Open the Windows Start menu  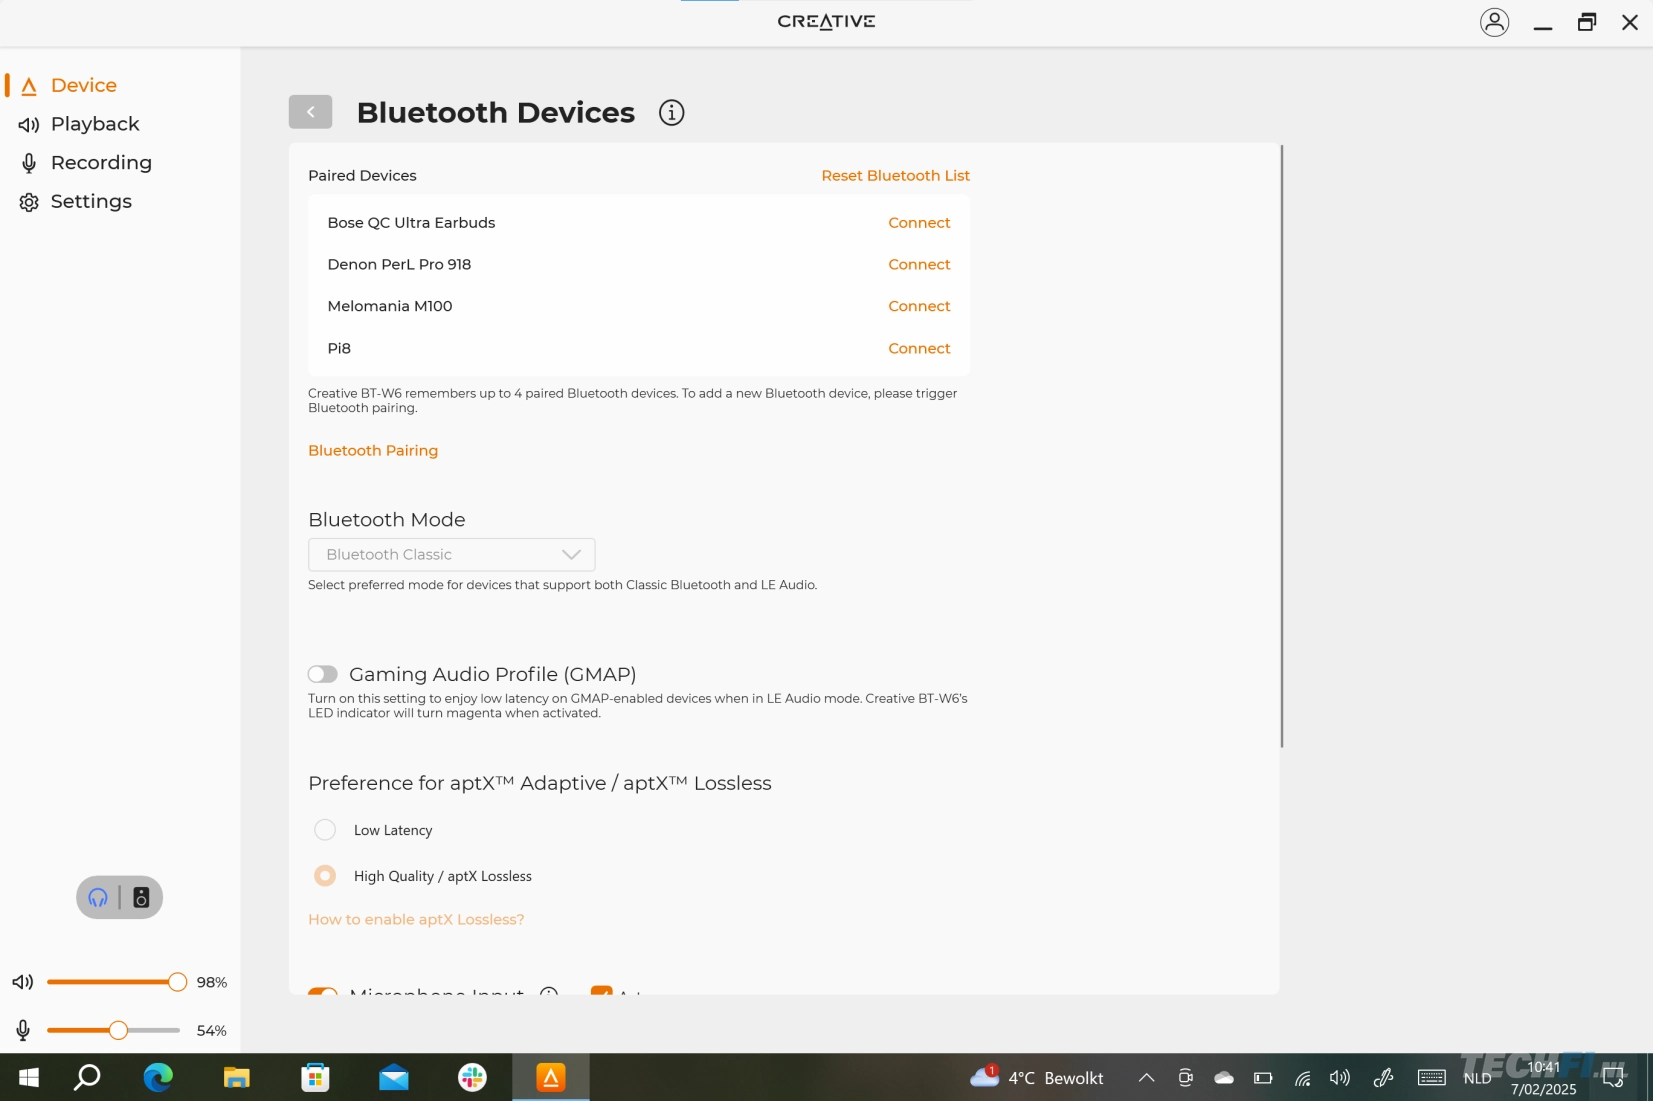(x=28, y=1077)
